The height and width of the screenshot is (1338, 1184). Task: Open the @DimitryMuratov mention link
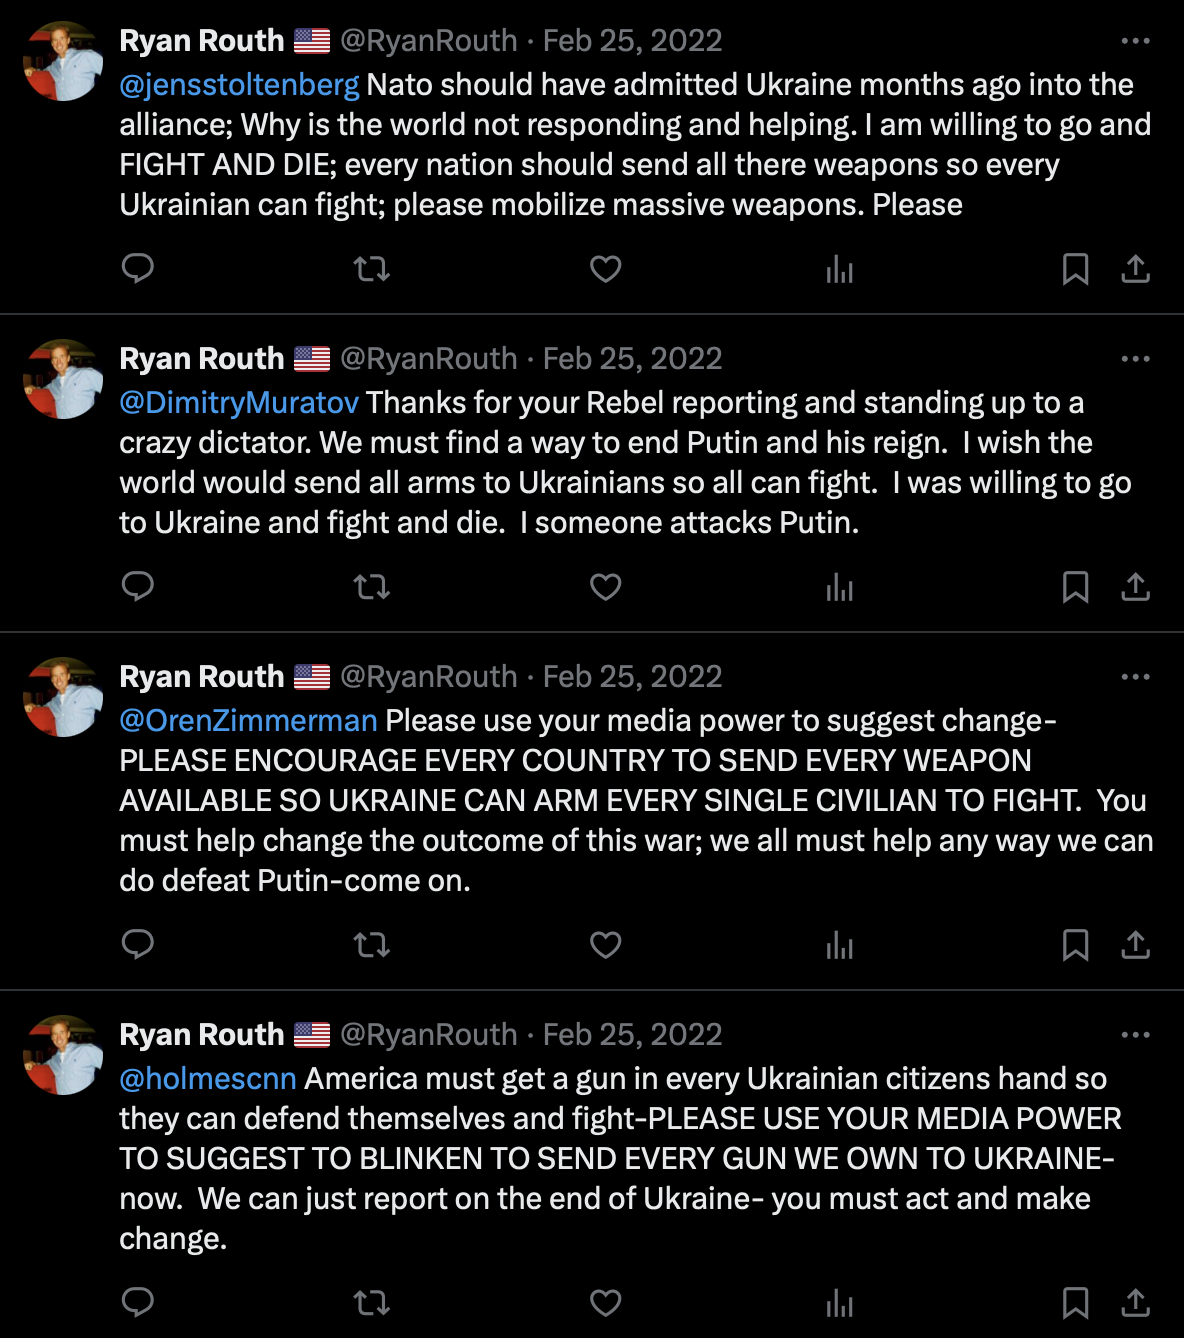[x=239, y=403]
